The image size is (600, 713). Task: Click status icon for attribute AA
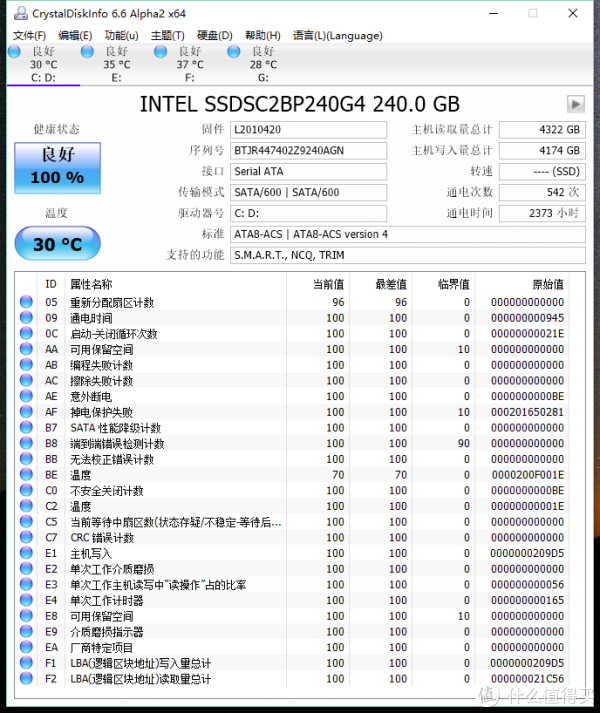click(26, 348)
